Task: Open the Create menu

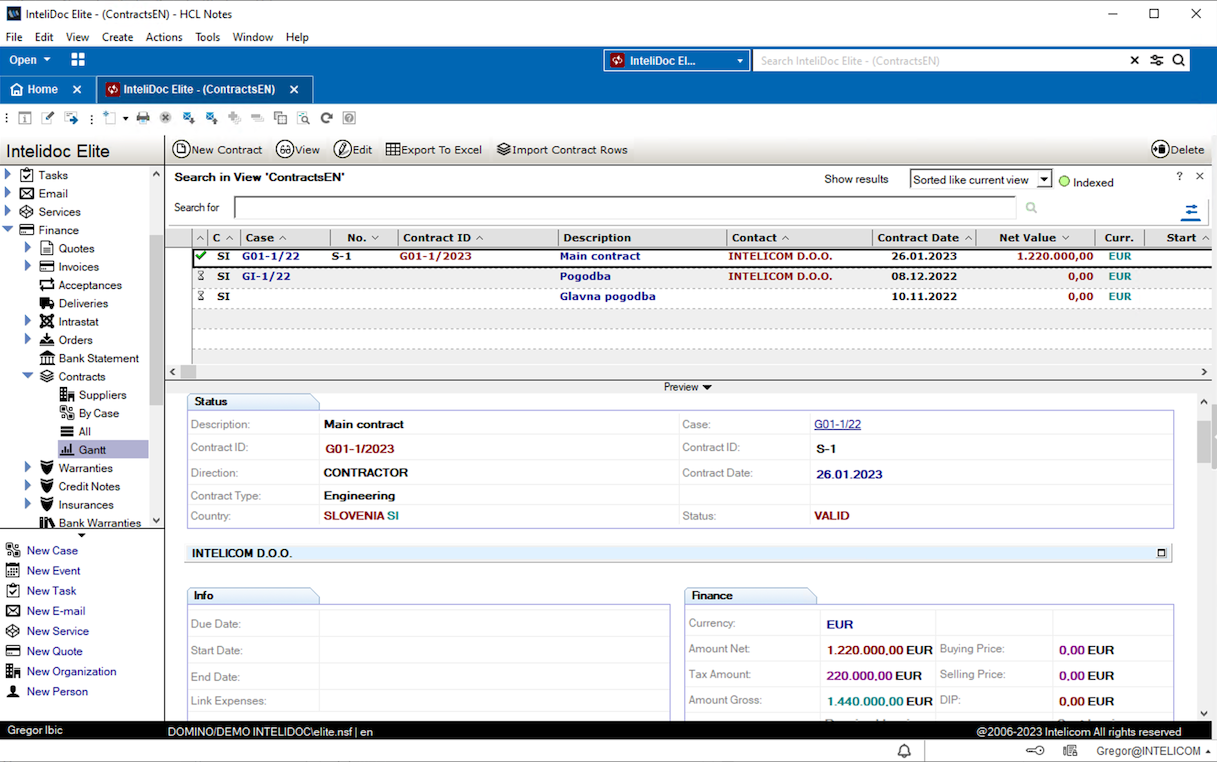Action: [x=117, y=37]
